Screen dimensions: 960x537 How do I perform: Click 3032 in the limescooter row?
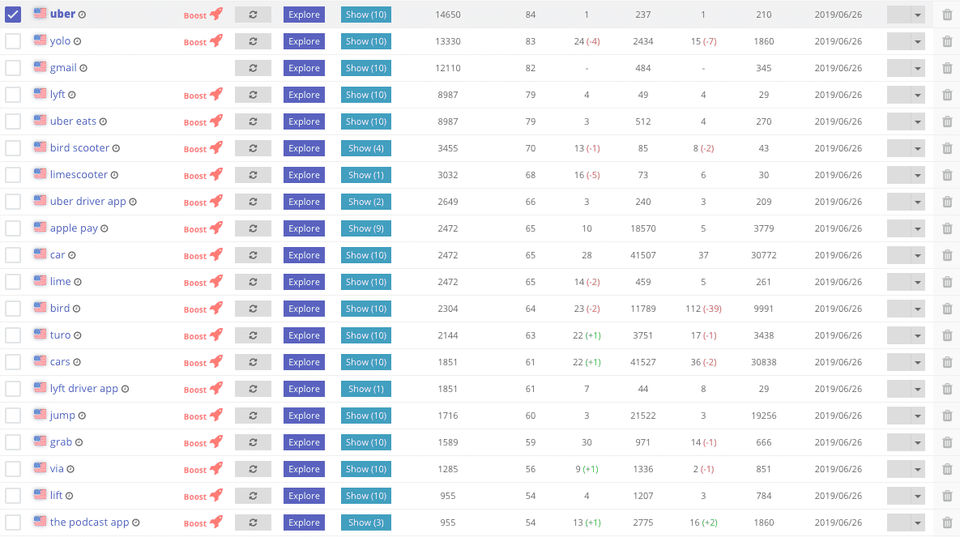(448, 175)
